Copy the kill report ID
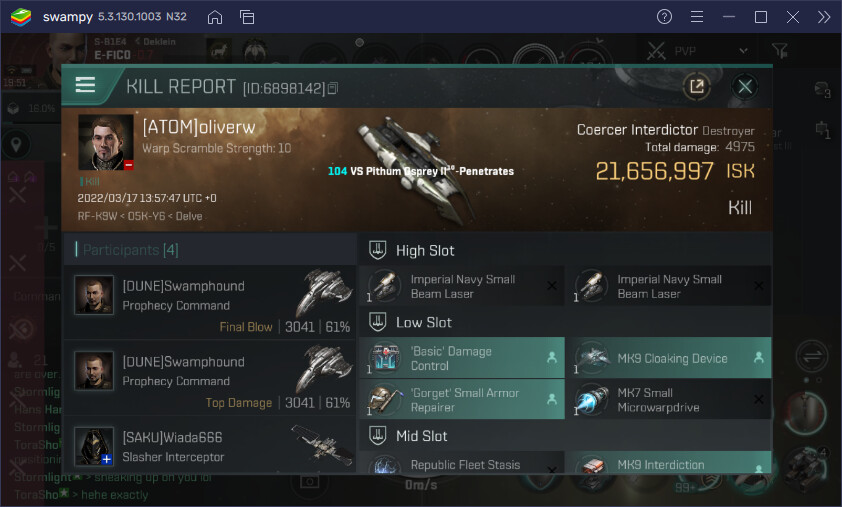Screen dimensions: 842x507 point(333,89)
